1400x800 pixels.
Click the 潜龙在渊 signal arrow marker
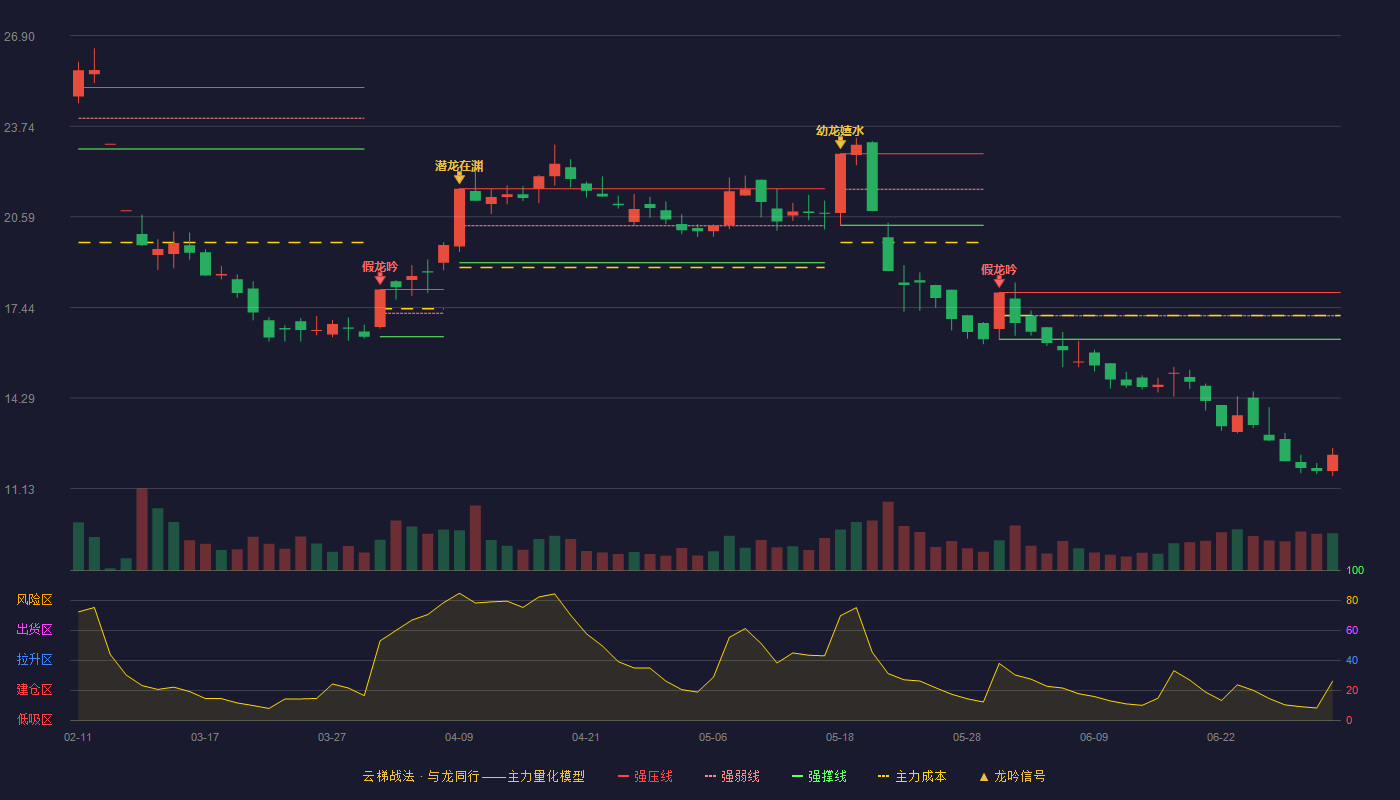tap(459, 178)
